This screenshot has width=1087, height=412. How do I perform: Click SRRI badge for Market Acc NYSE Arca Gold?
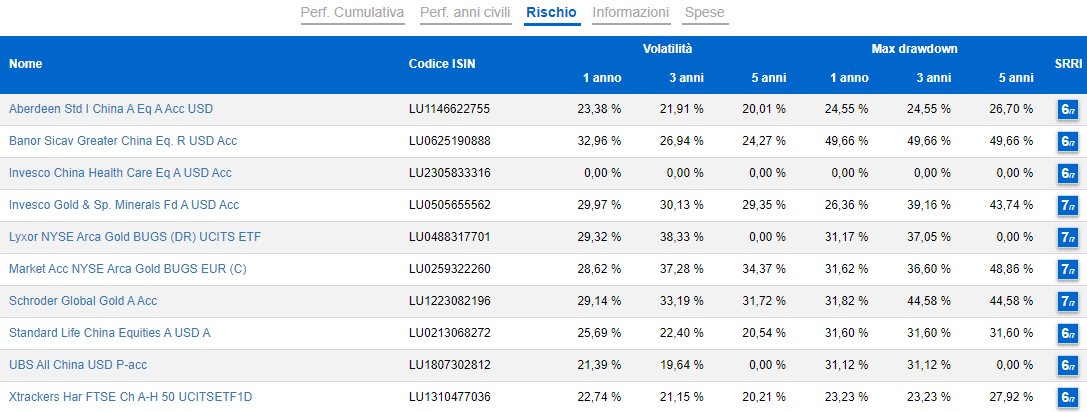(1067, 270)
